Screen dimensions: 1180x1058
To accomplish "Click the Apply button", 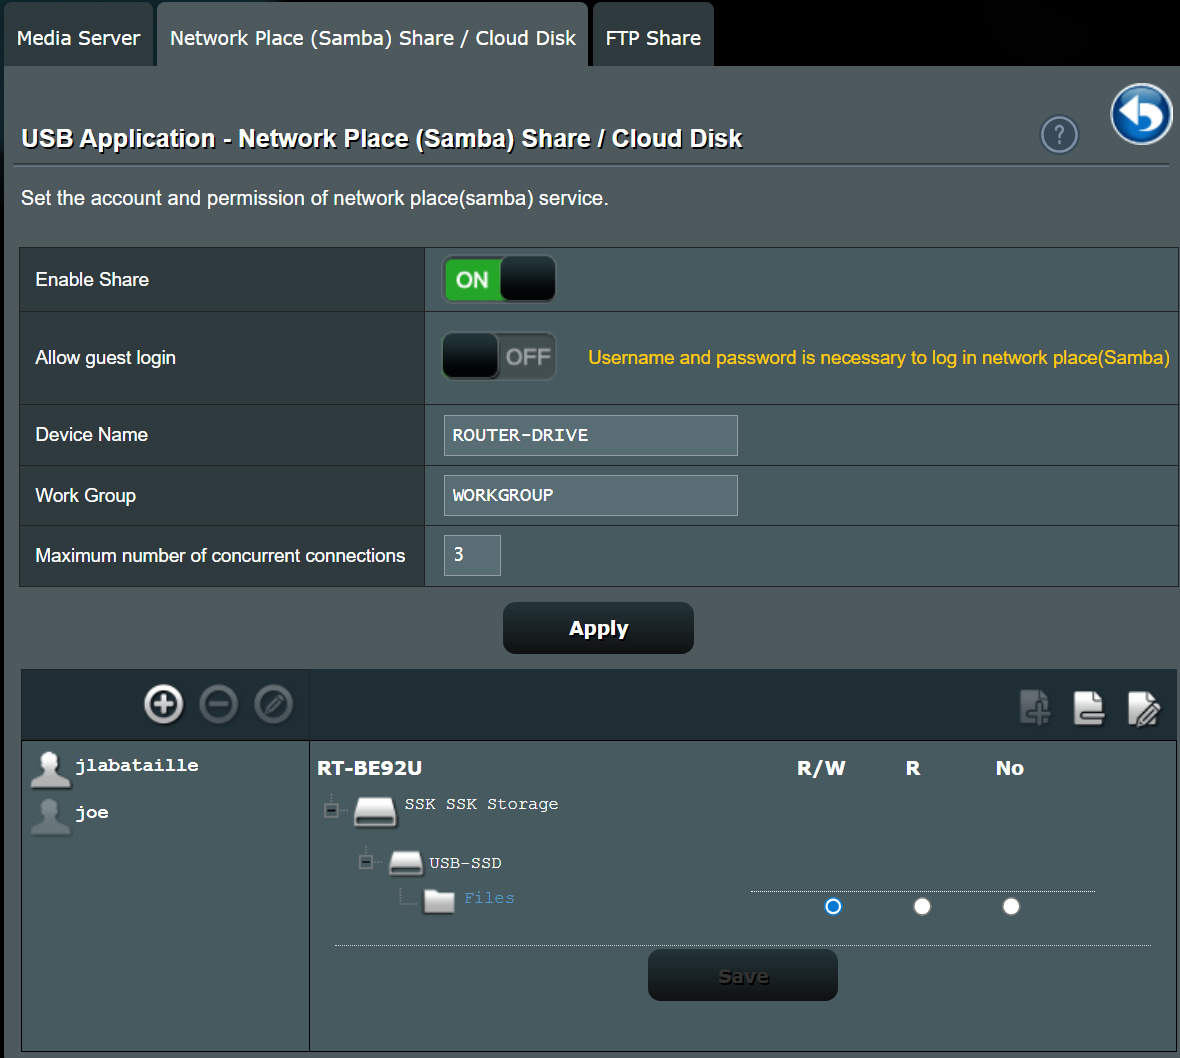I will (598, 628).
